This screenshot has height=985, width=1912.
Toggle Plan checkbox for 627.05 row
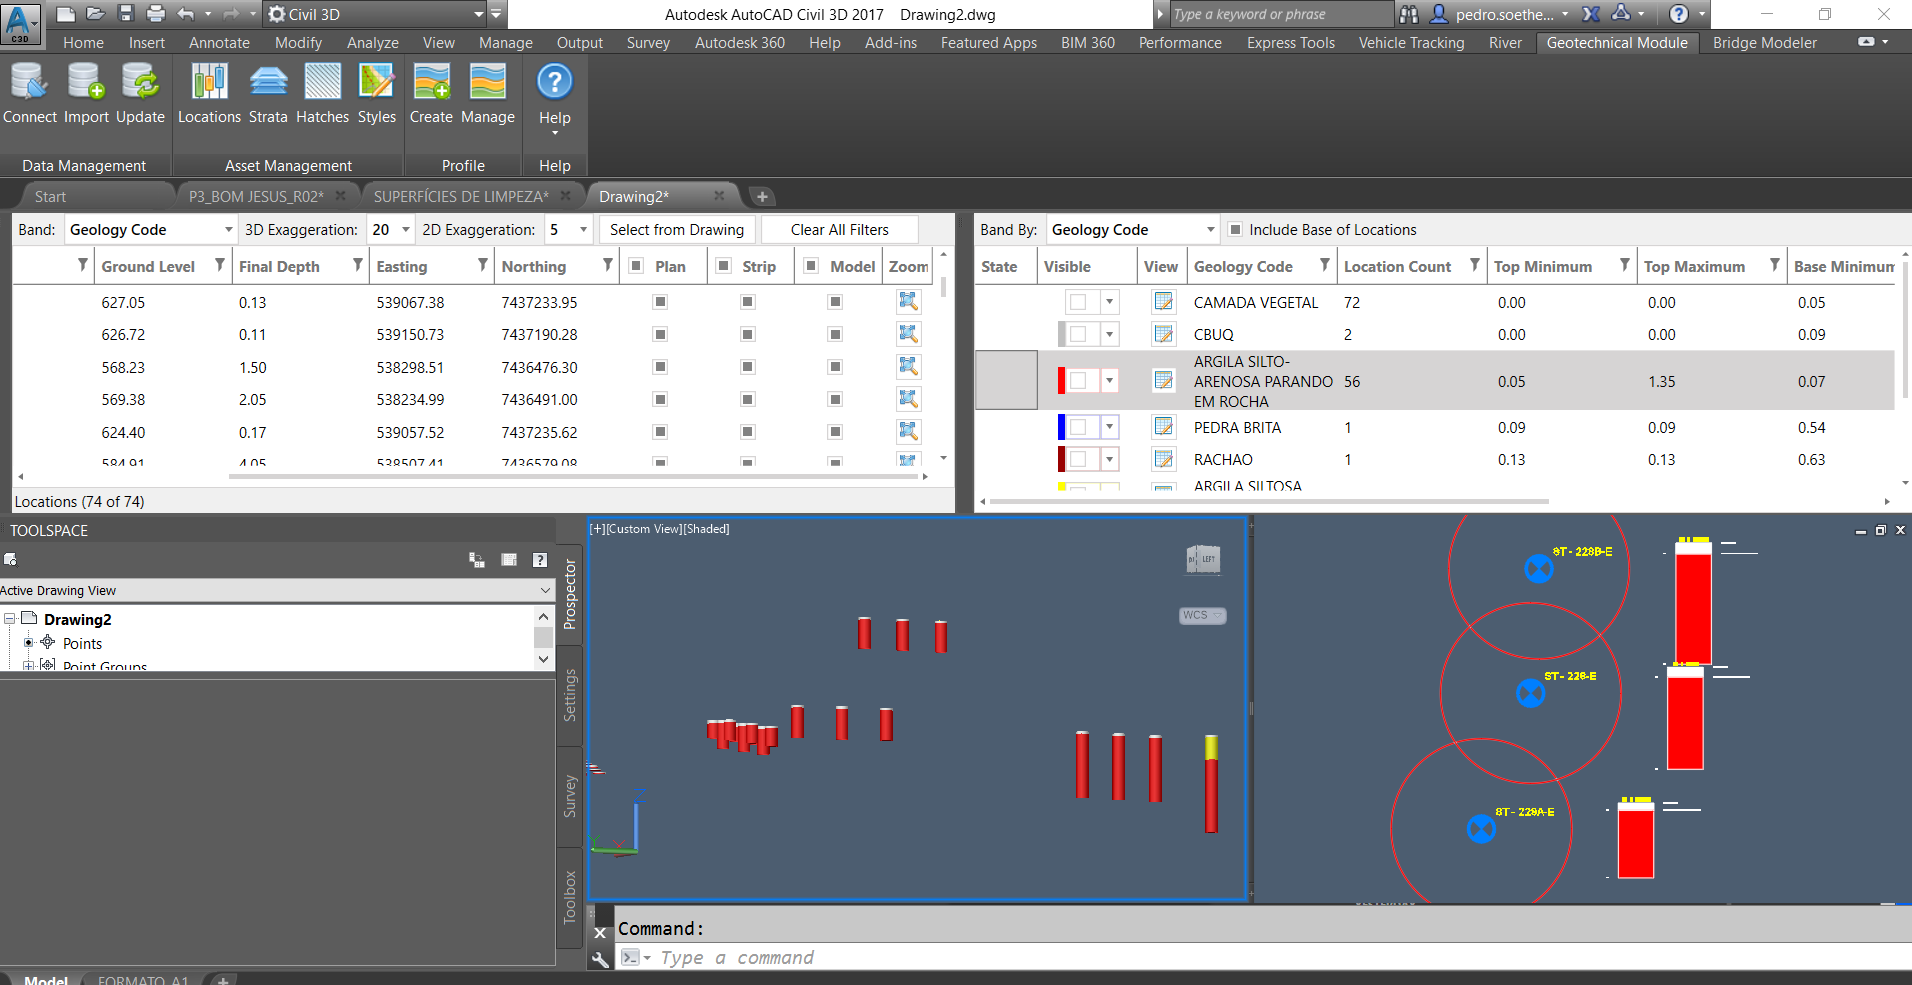660,302
